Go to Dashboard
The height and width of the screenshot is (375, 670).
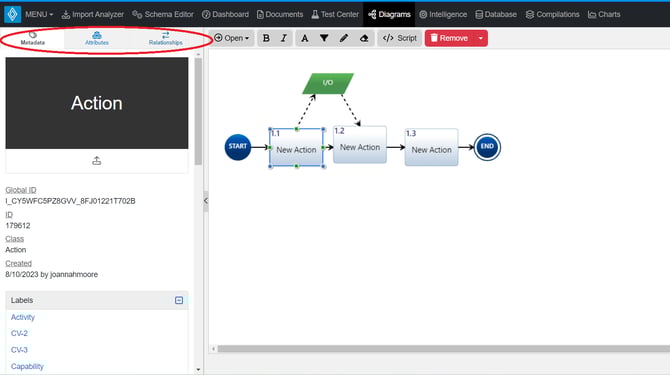point(225,15)
